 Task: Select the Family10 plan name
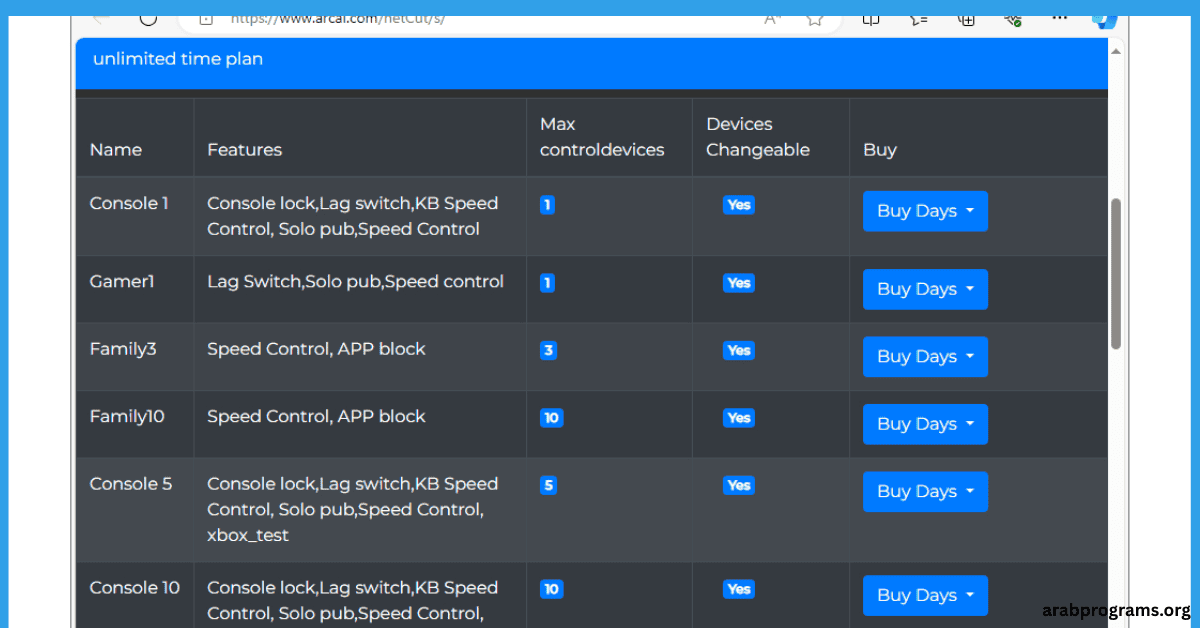(x=127, y=416)
